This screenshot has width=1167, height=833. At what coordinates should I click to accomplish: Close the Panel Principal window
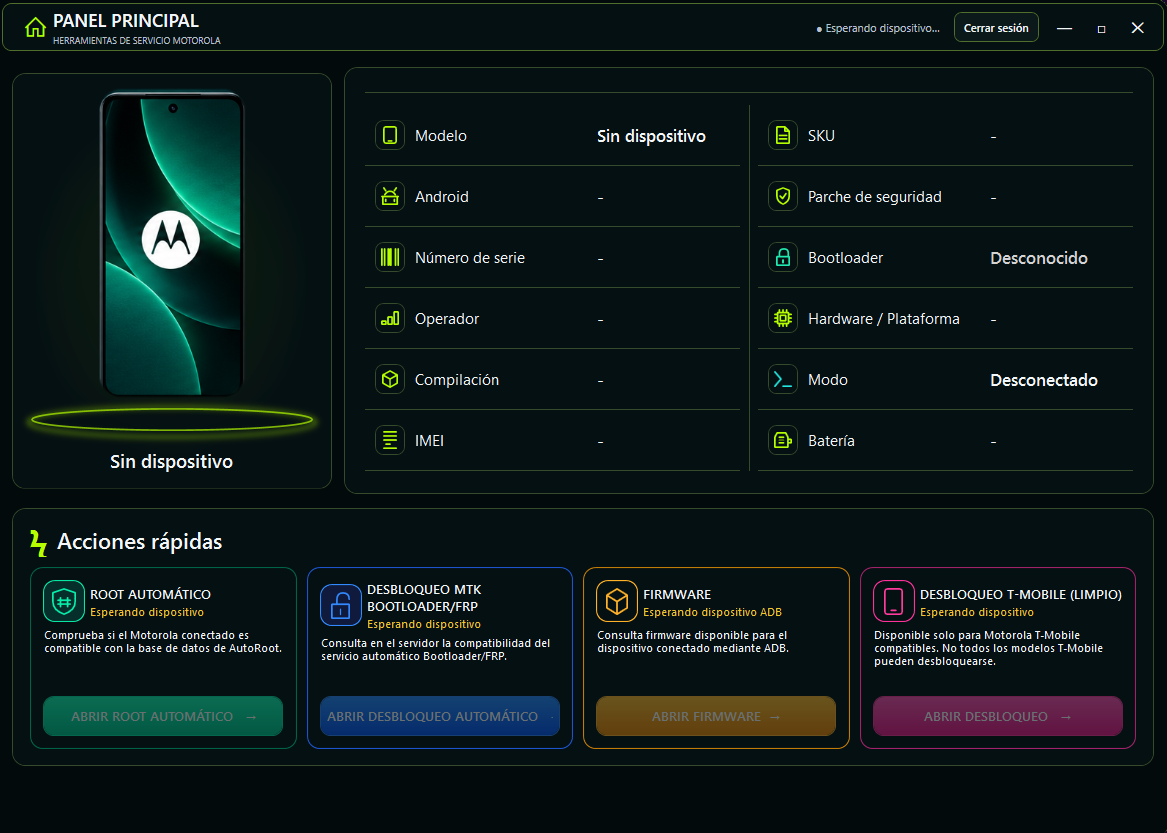point(1137,28)
